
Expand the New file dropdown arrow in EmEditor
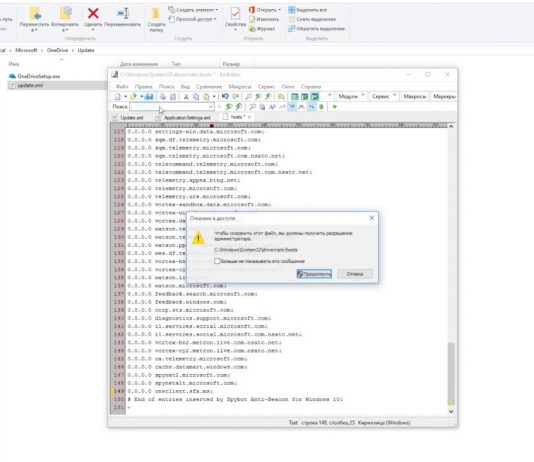(x=125, y=97)
